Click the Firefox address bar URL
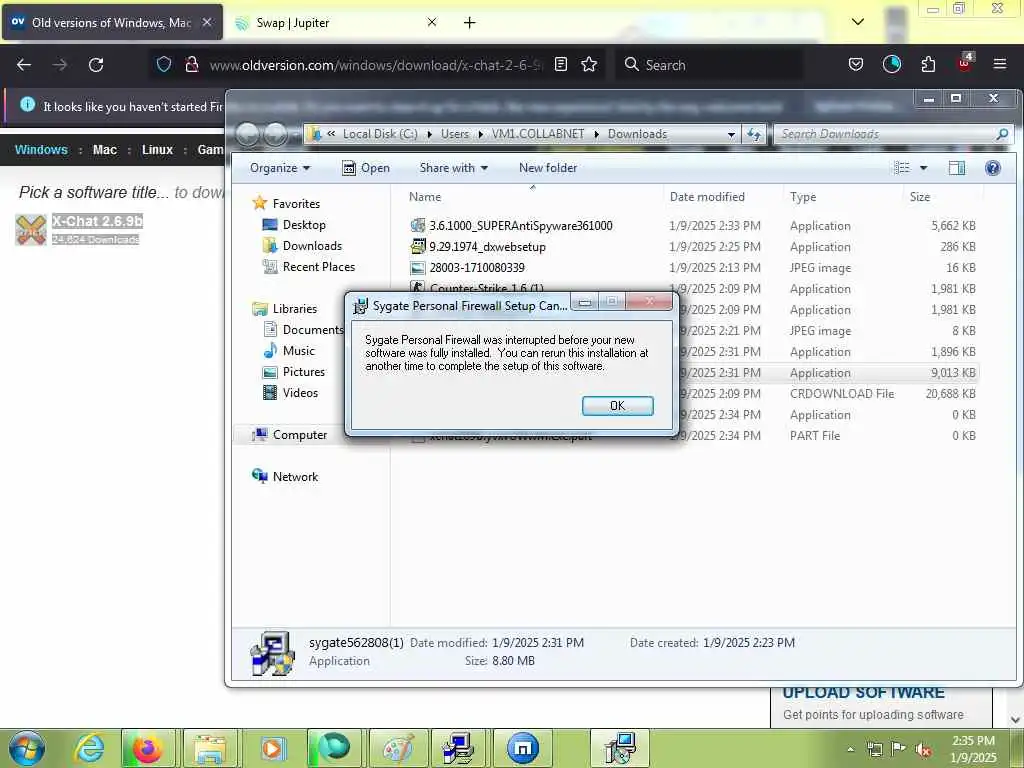1024x768 pixels. (x=376, y=65)
